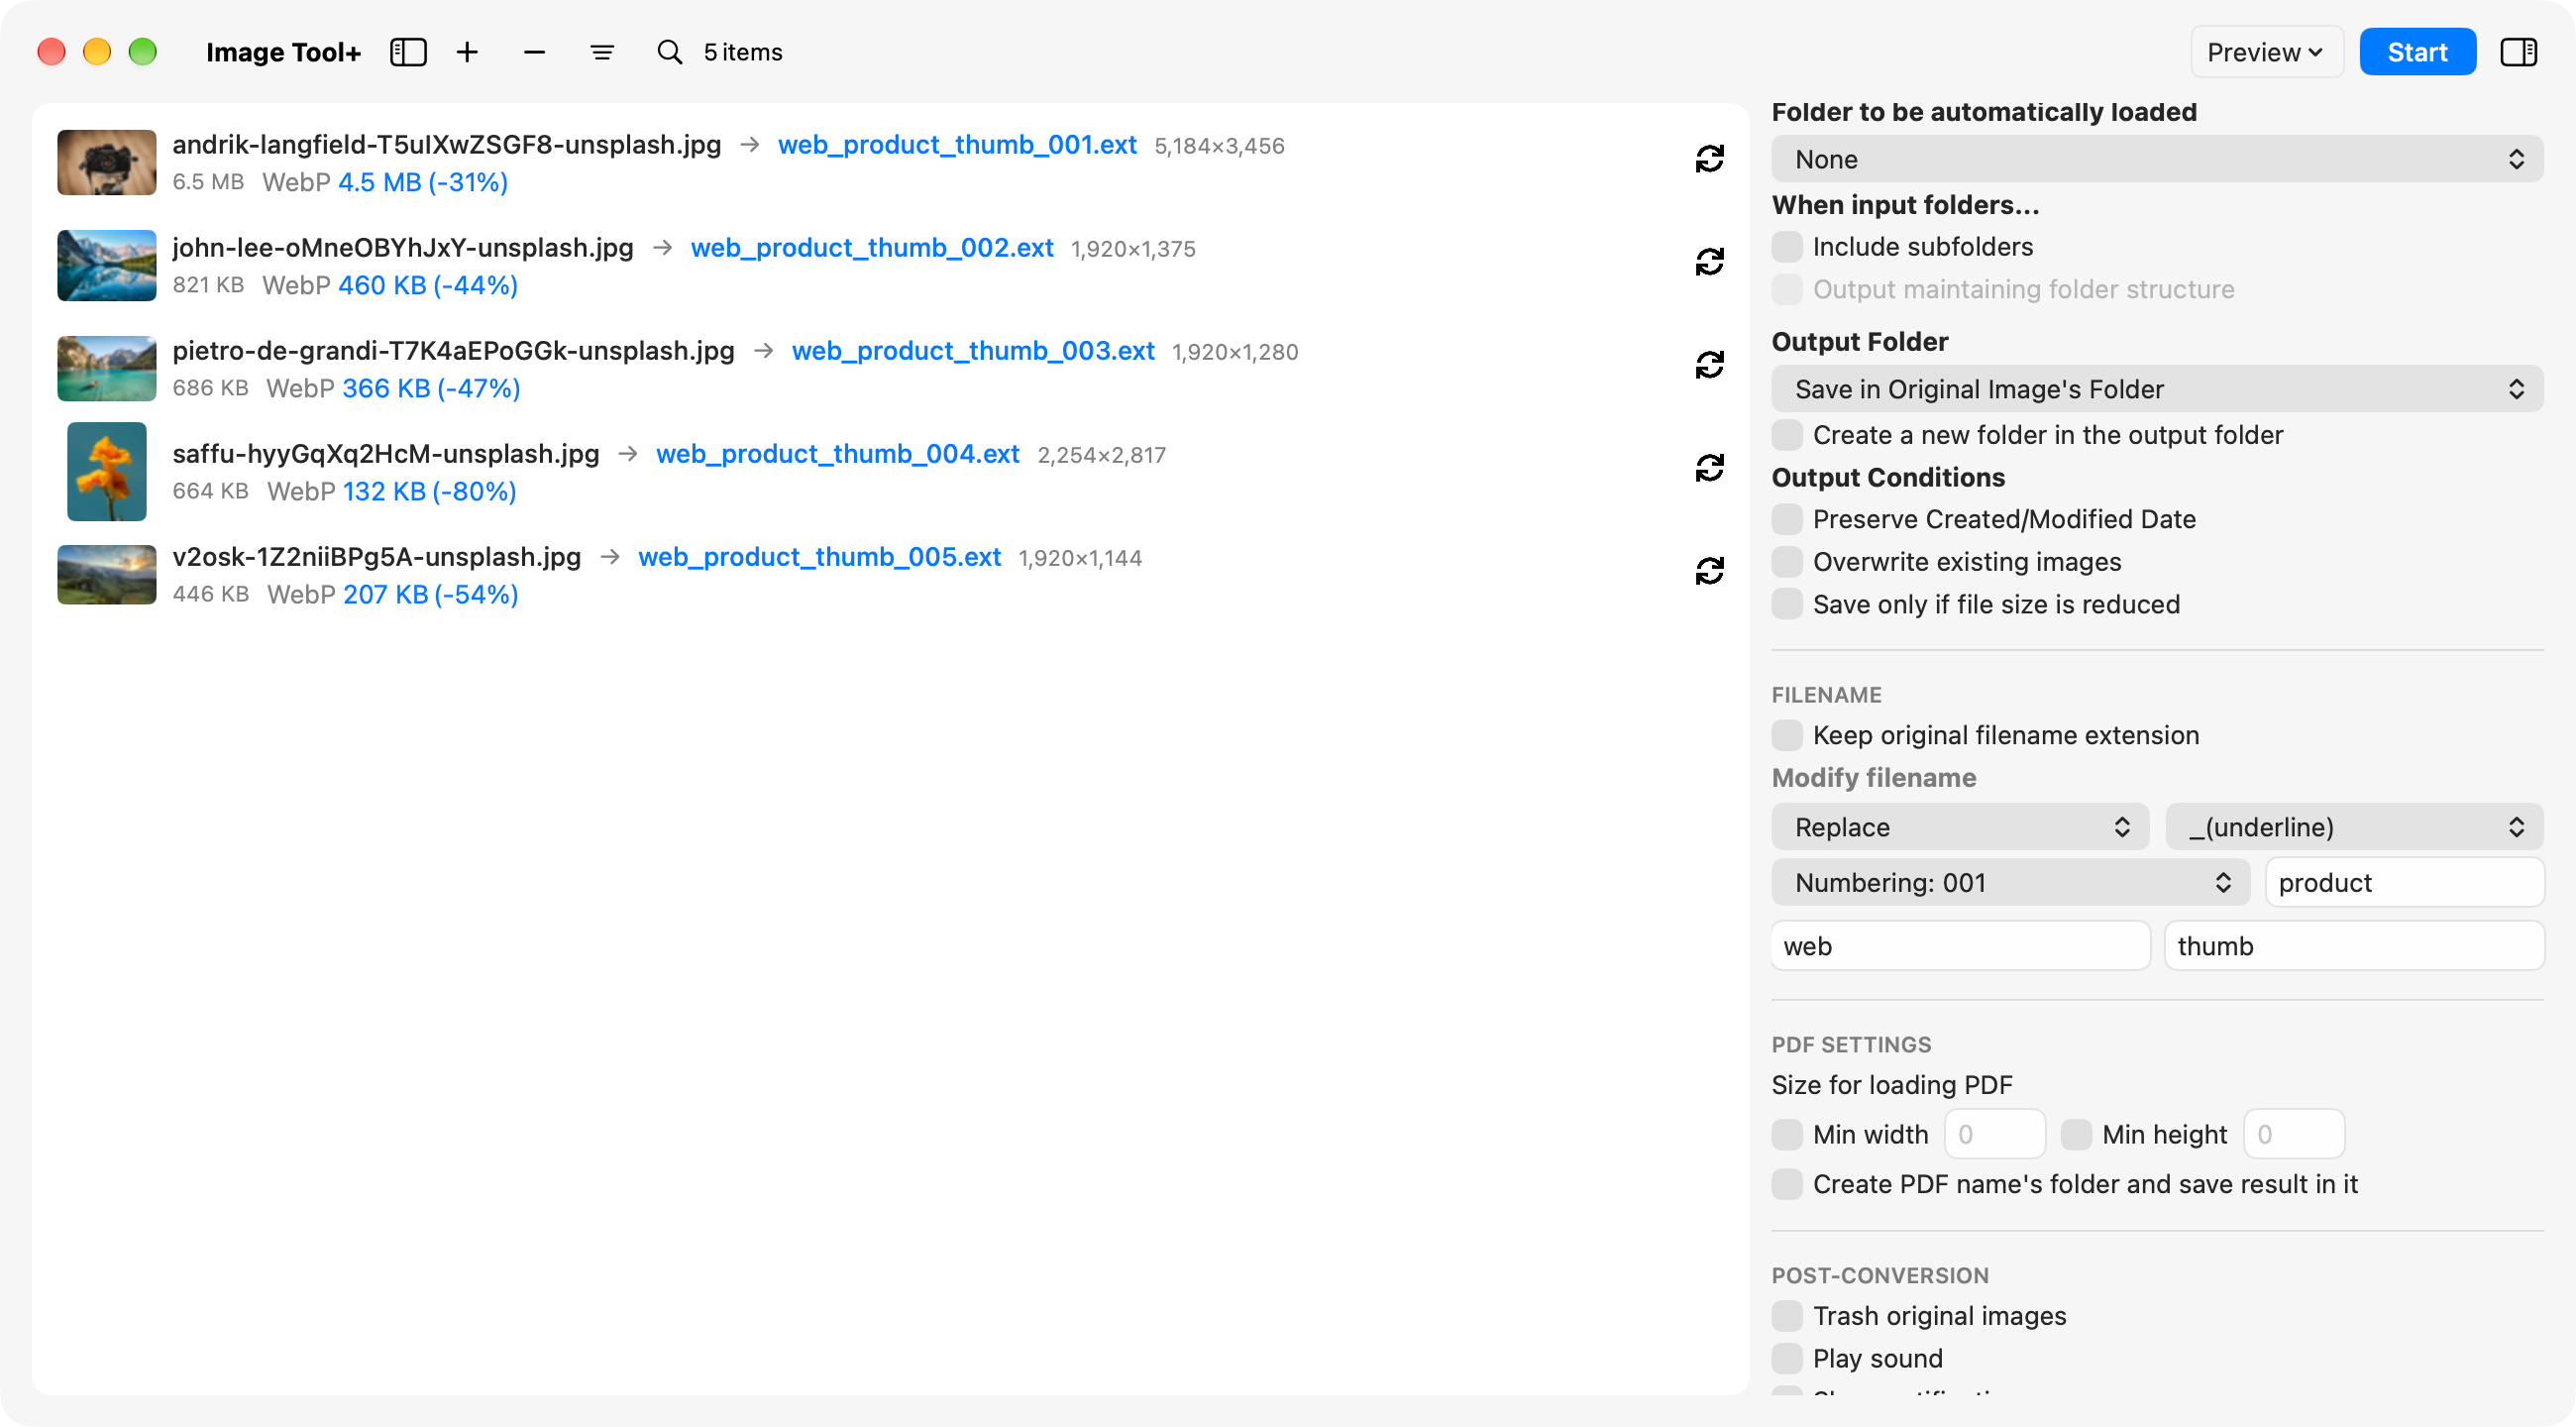
Task: Click the valley sunset thumbnail of v2osk
Action: click(x=107, y=574)
